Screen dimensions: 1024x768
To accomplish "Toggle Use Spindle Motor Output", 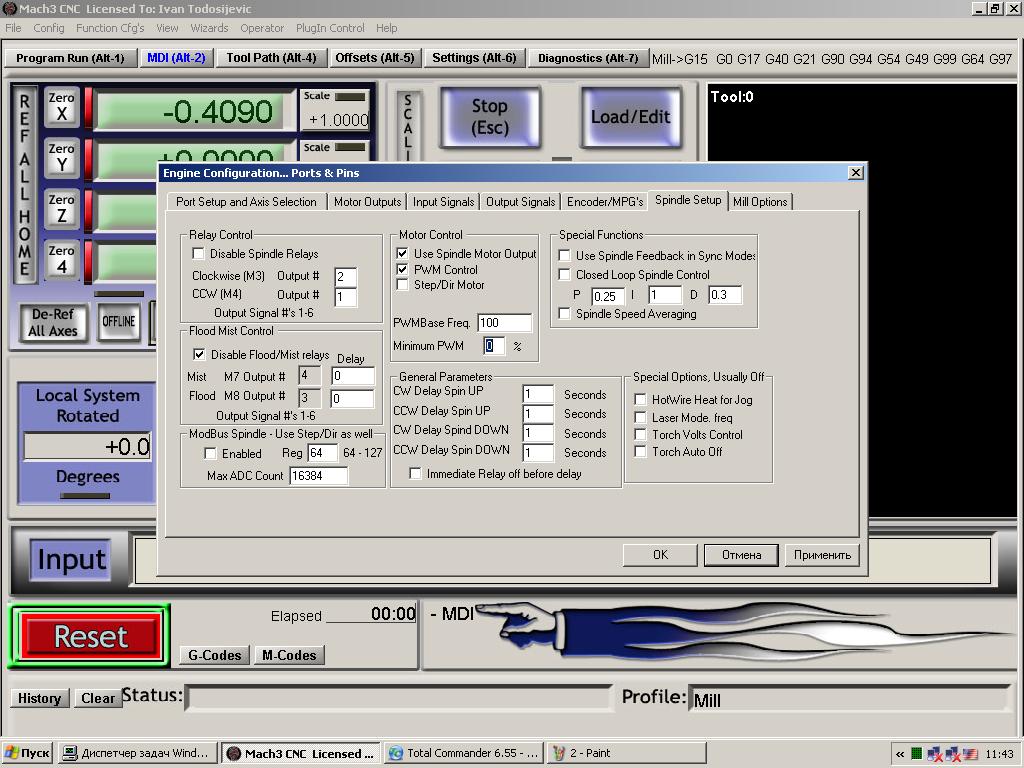I will coord(402,253).
